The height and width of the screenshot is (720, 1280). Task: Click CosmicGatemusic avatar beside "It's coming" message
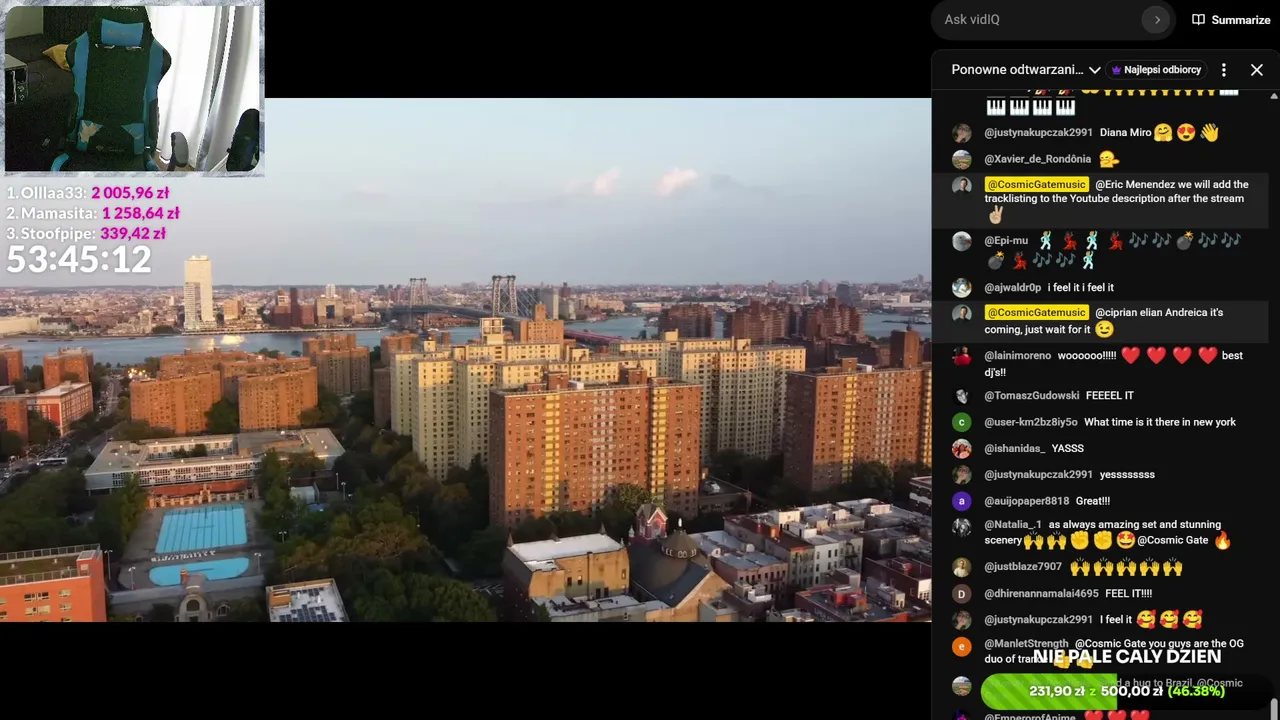tap(961, 314)
